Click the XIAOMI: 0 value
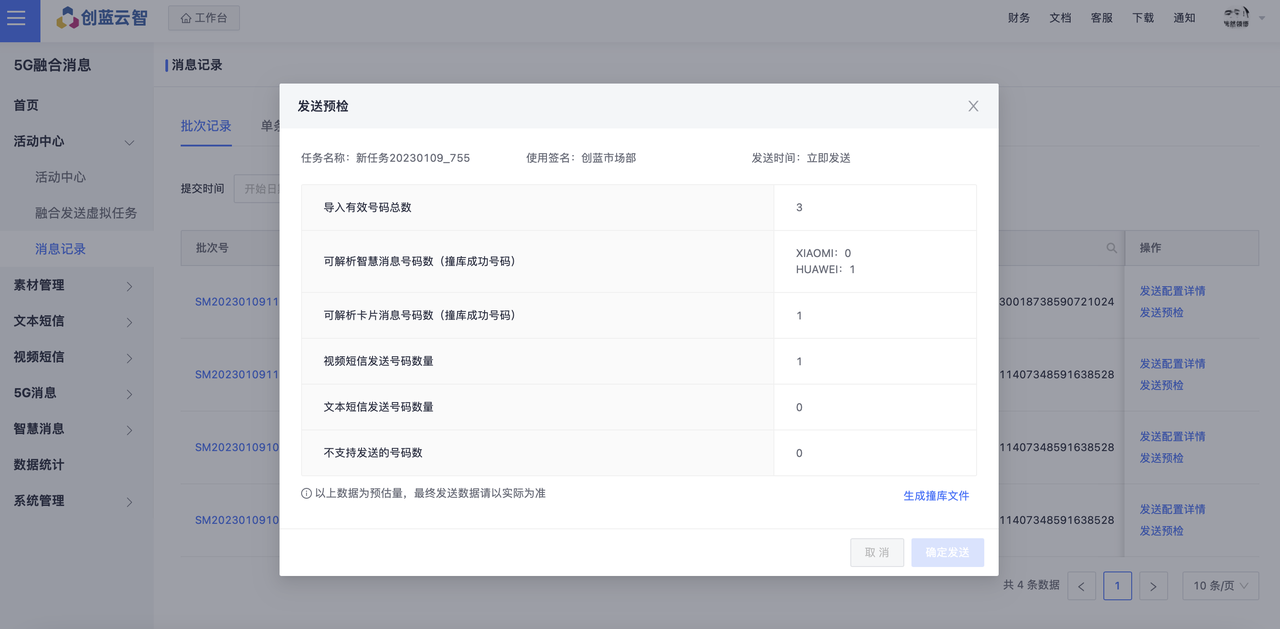This screenshot has height=629, width=1280. coord(823,254)
